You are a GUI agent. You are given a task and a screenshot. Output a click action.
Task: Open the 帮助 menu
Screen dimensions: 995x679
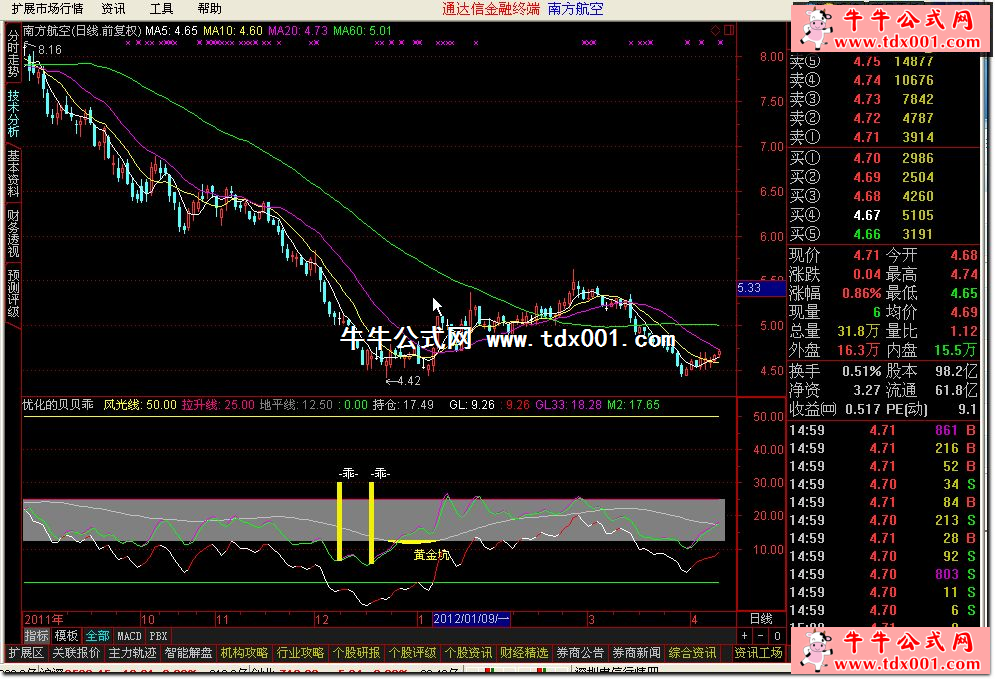click(209, 8)
